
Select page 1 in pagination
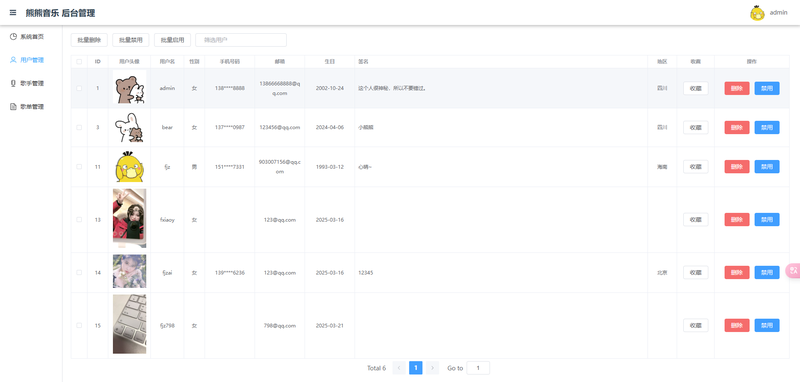pyautogui.click(x=415, y=368)
